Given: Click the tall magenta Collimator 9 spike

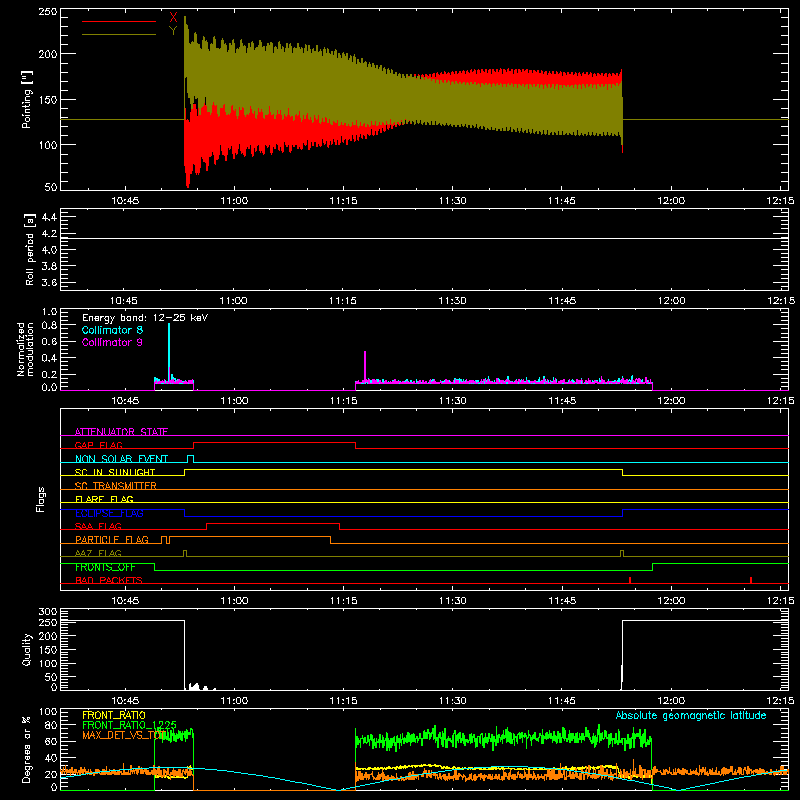Looking at the screenshot, I should (365, 366).
